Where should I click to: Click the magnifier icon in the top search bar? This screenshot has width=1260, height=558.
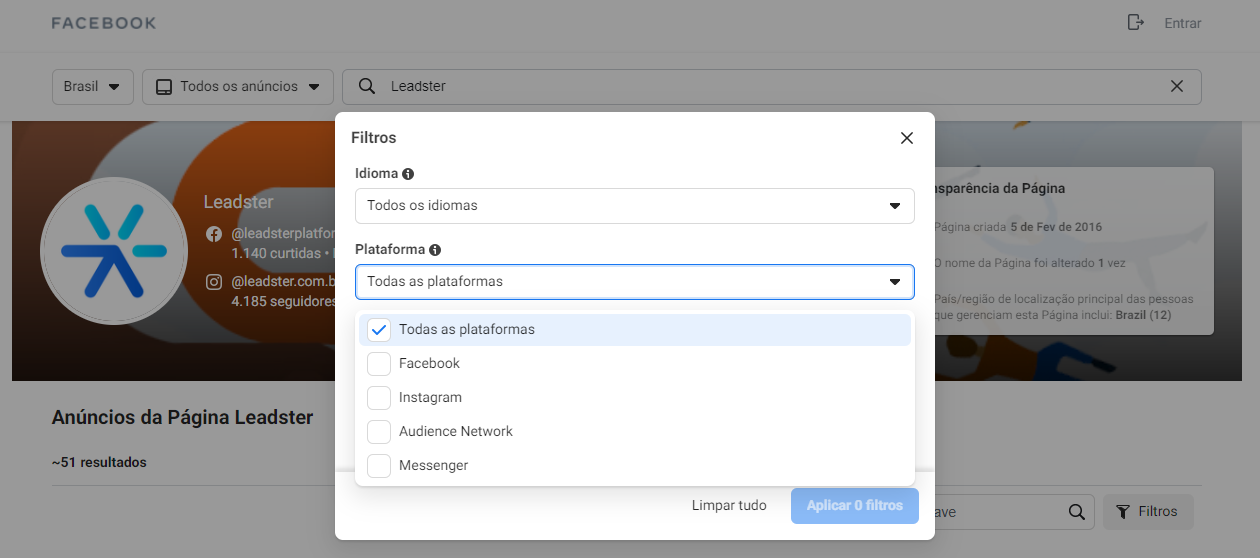tap(367, 86)
